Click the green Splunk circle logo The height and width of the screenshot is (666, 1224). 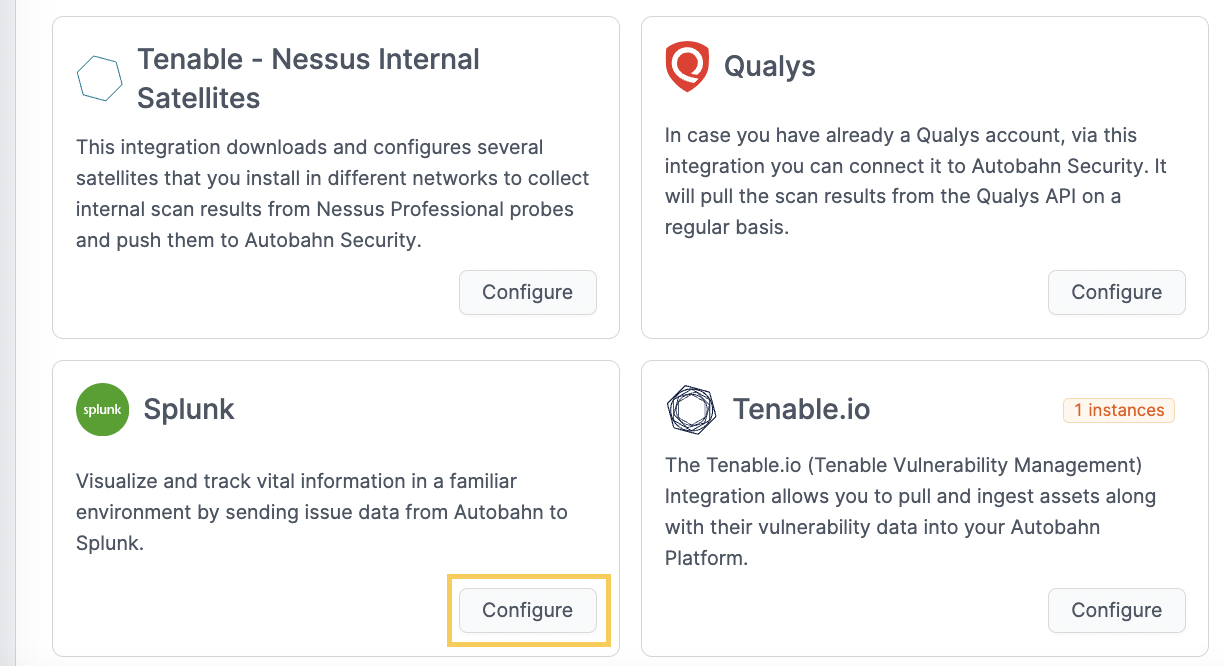tap(103, 410)
